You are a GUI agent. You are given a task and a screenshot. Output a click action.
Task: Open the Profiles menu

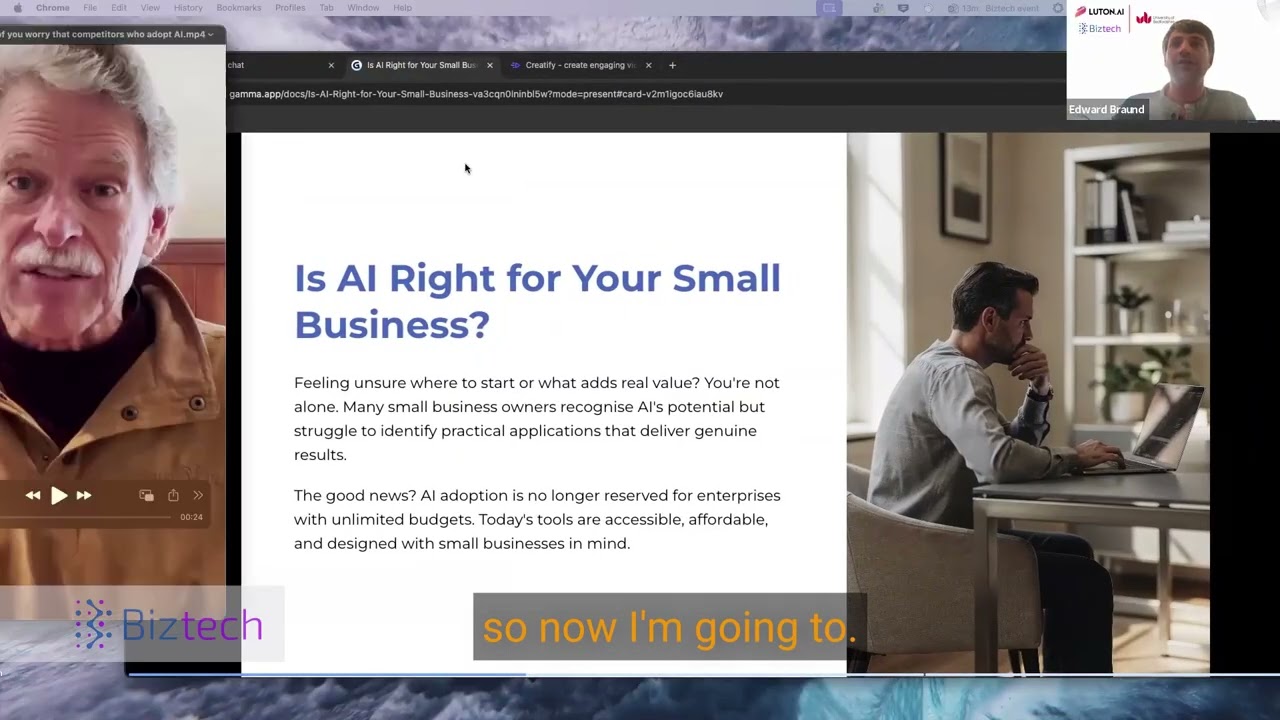[290, 8]
